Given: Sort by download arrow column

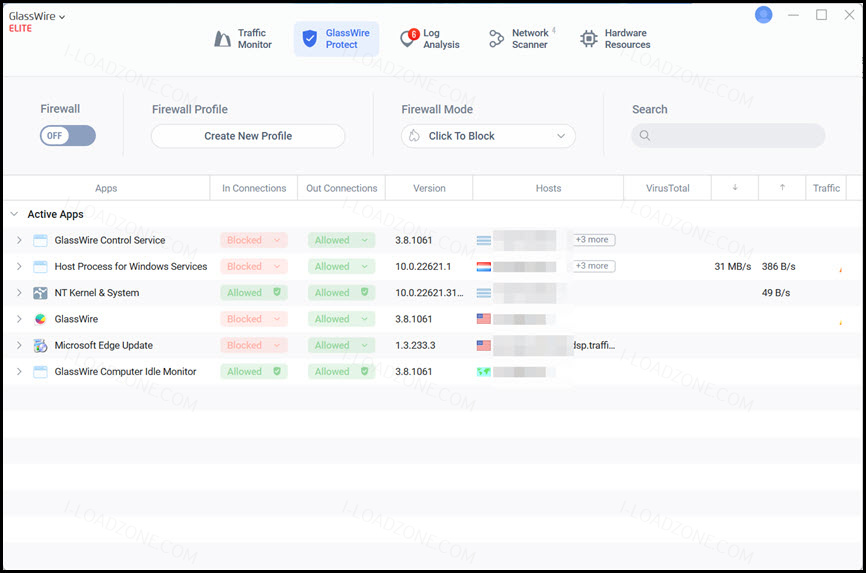Looking at the screenshot, I should tap(735, 188).
